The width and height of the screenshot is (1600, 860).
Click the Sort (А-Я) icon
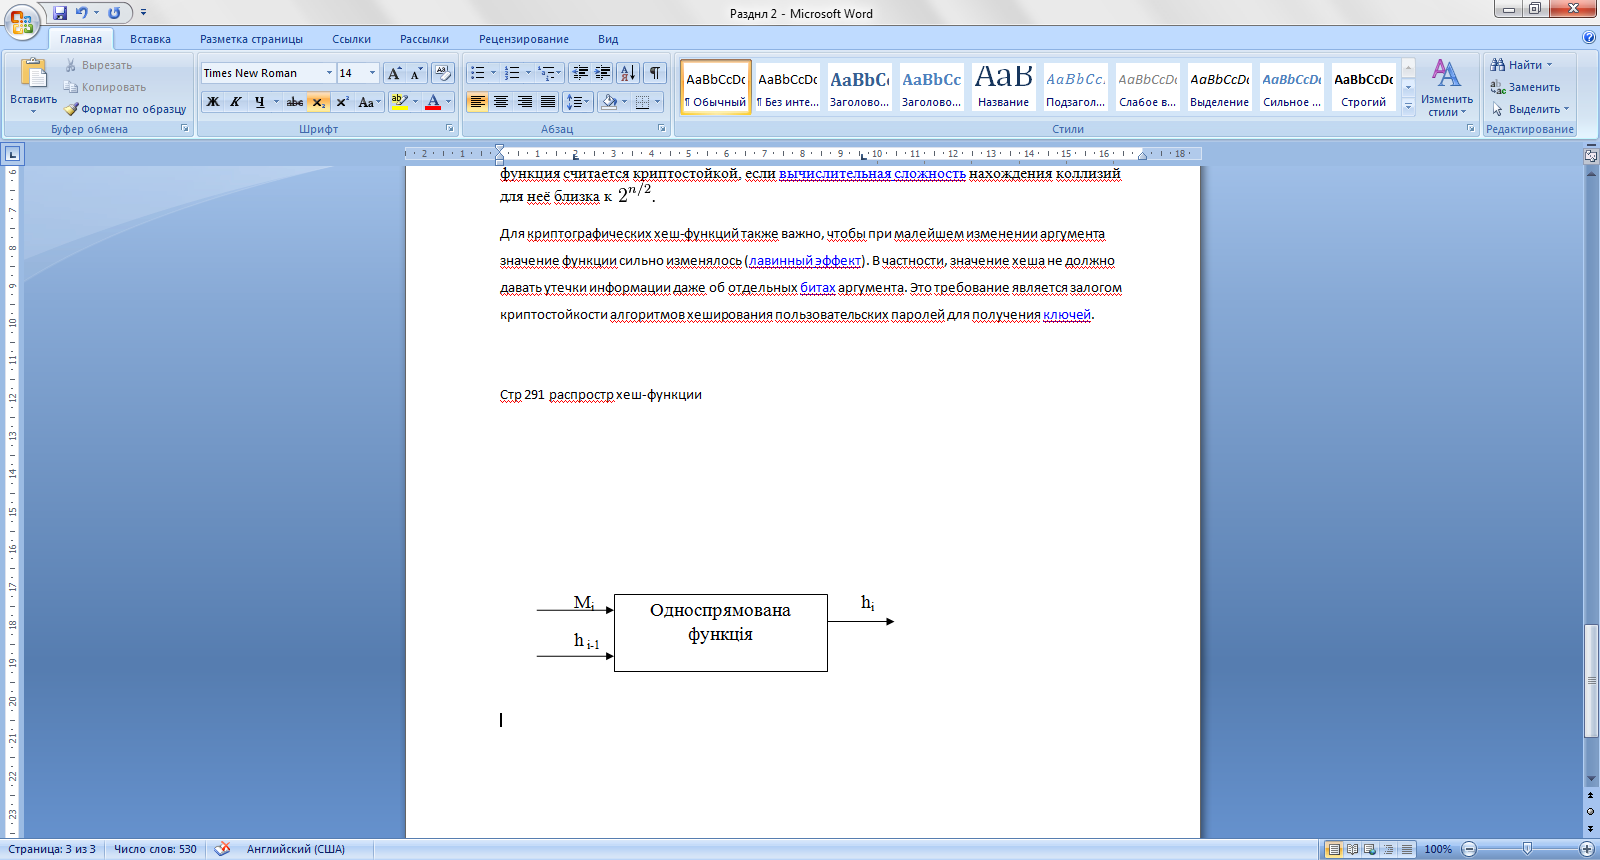pos(628,73)
